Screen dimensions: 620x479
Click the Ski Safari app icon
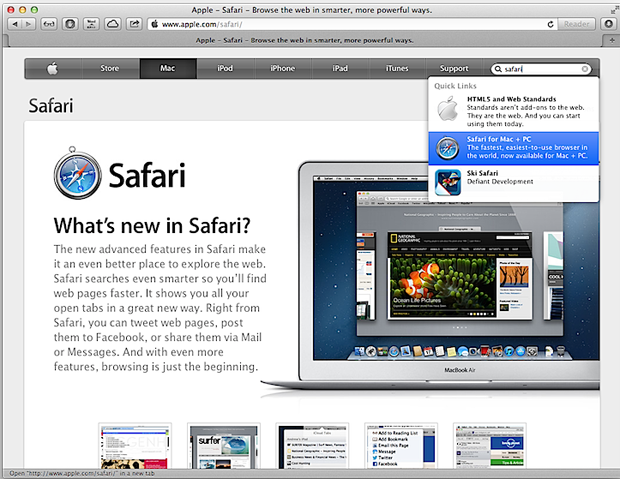click(448, 182)
